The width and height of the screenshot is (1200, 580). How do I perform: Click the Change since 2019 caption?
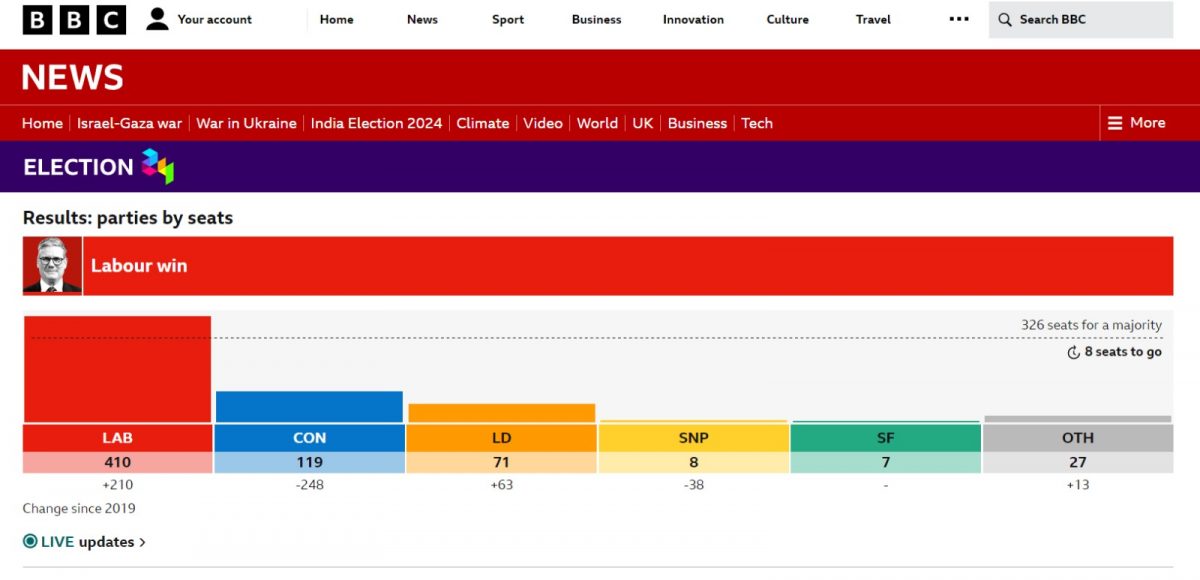79,508
